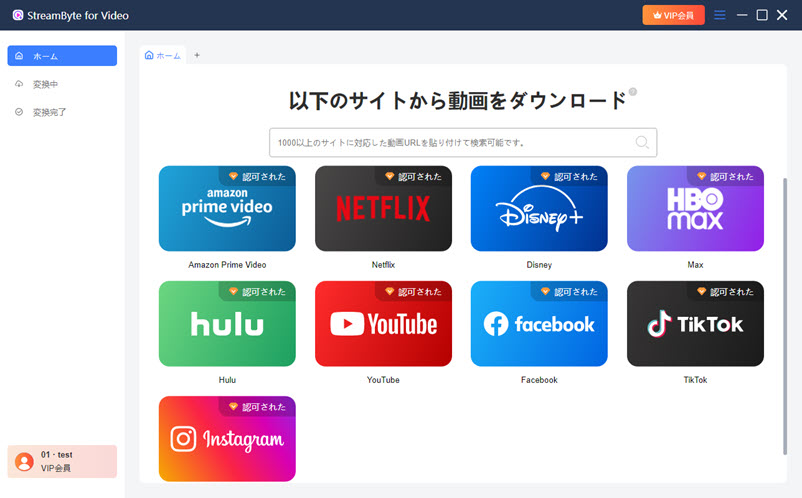Screen dimensions: 802x498
Task: Open 変換完了 in sidebar
Action: [49, 112]
